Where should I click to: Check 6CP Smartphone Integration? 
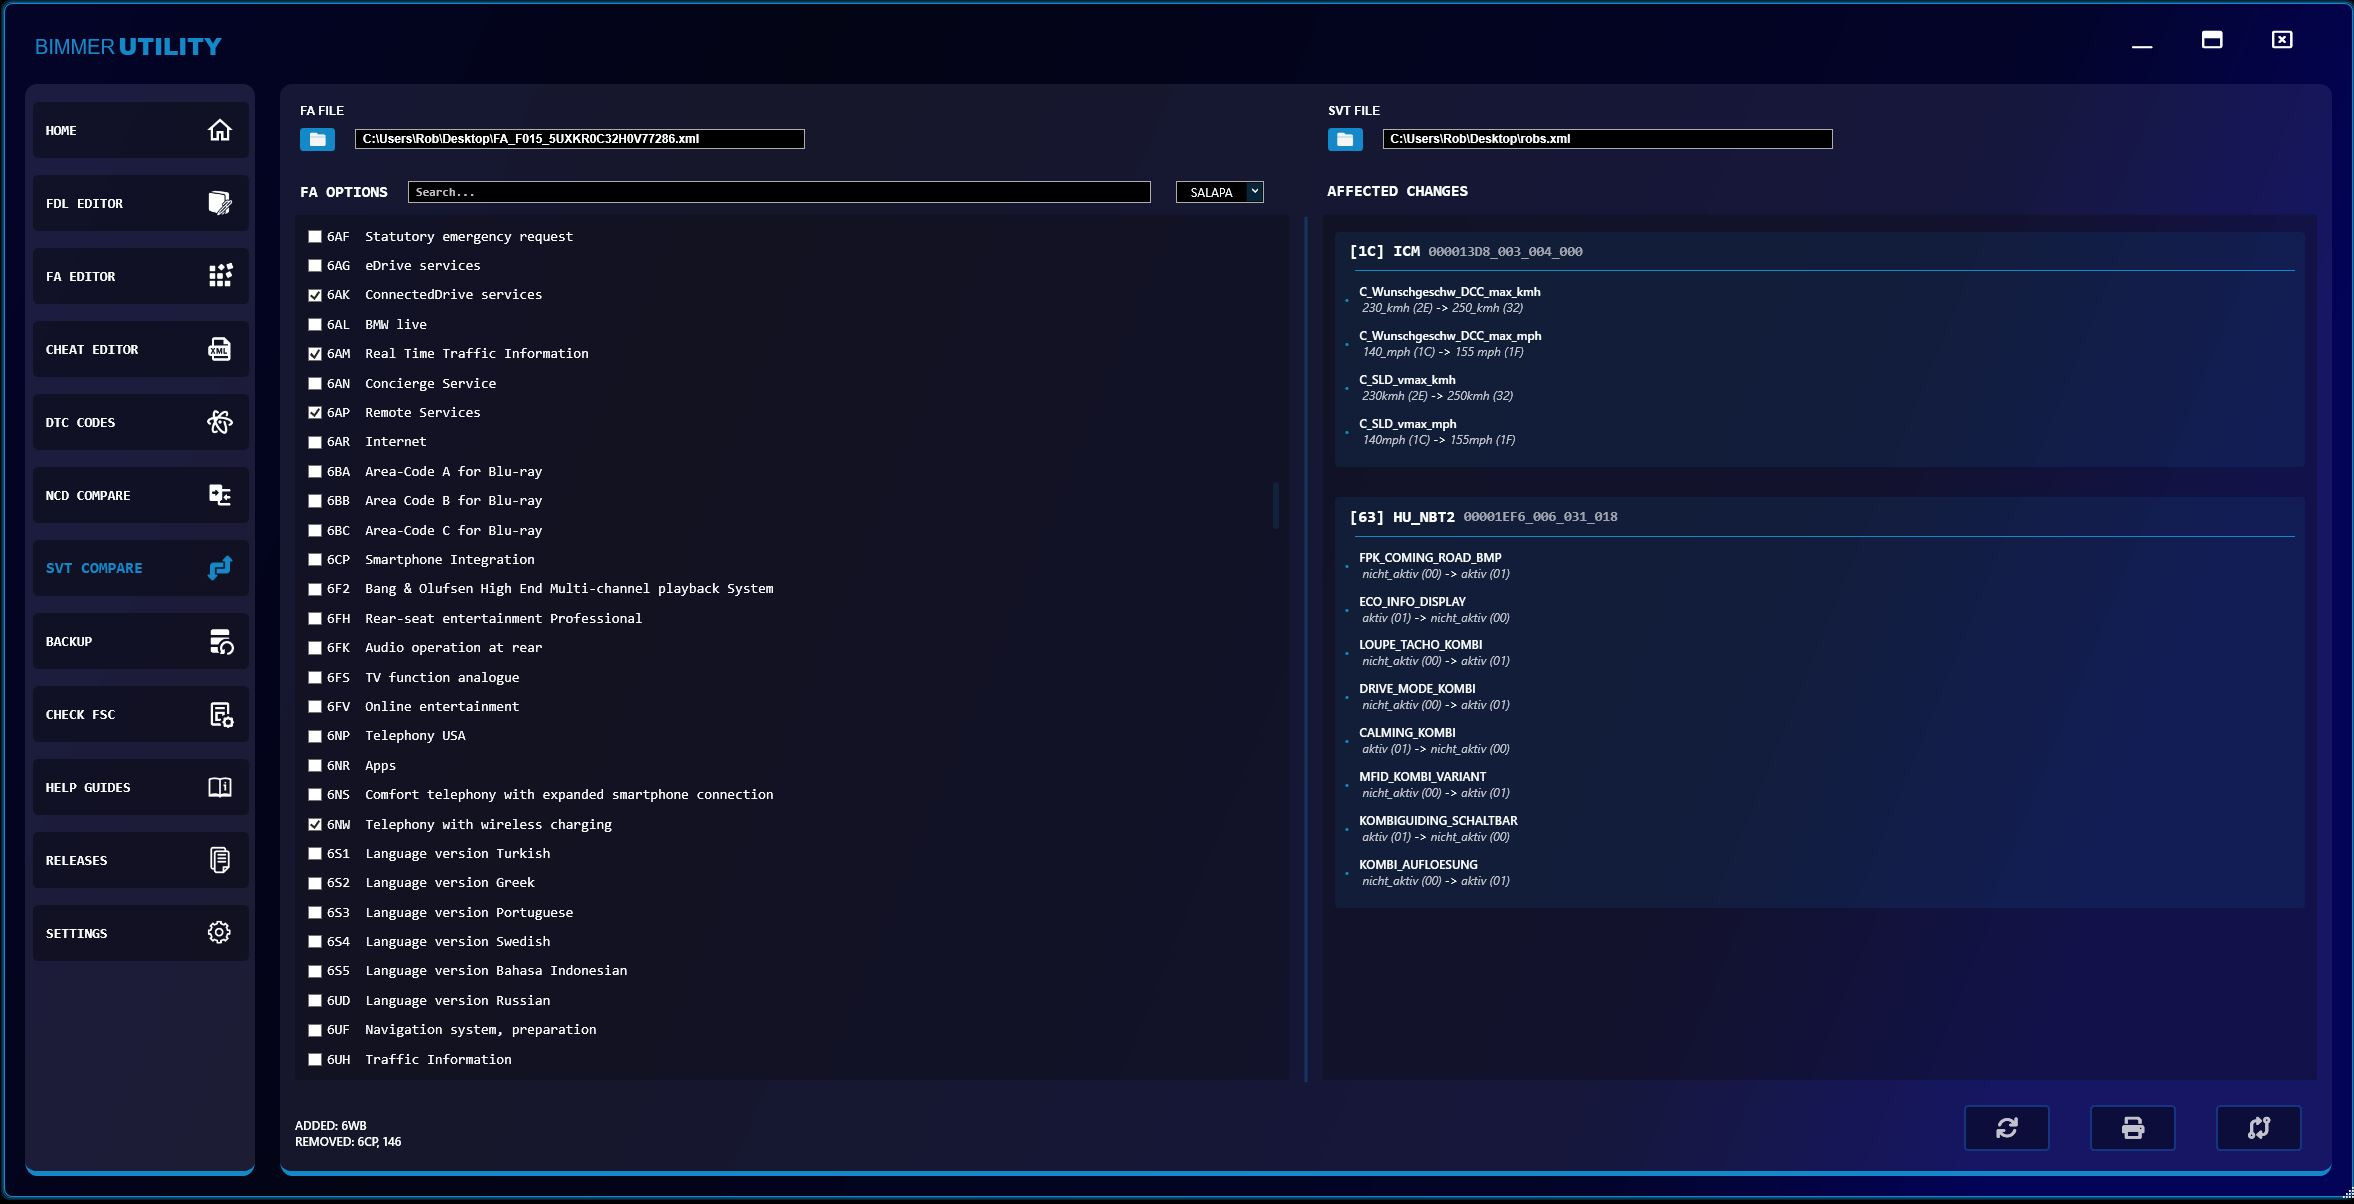[x=315, y=560]
